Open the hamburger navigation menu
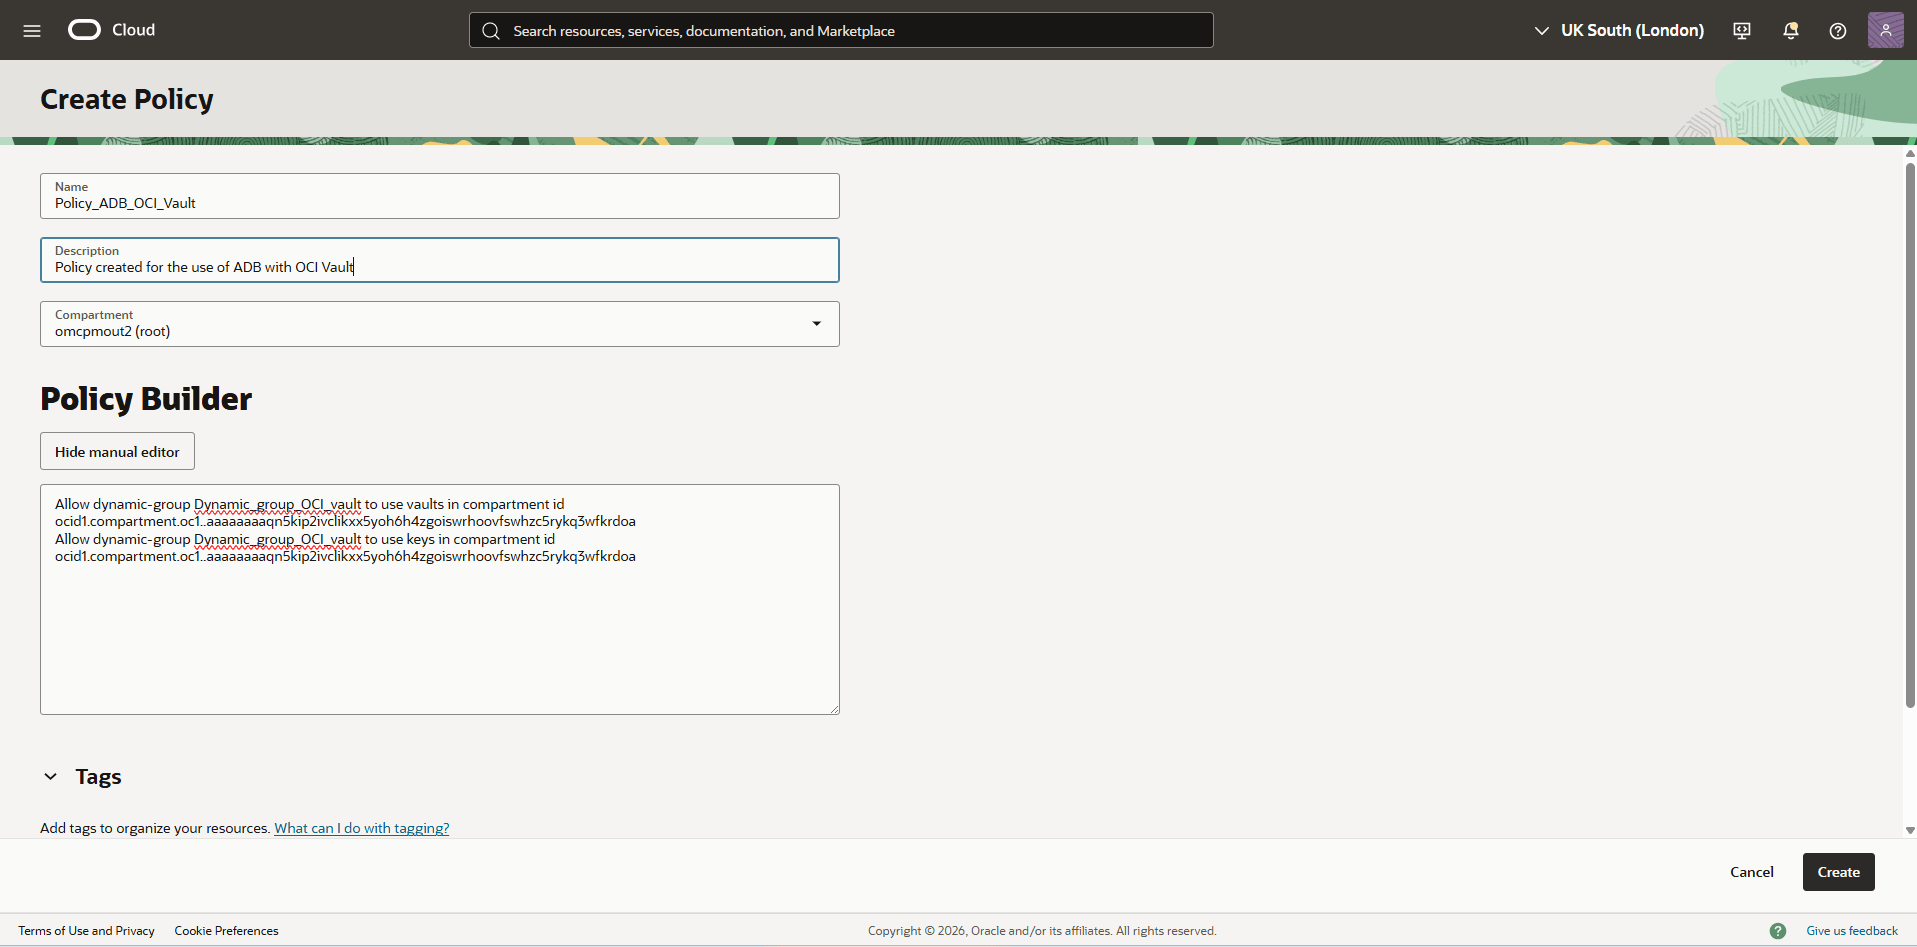Viewport: 1917px width, 947px height. (32, 30)
